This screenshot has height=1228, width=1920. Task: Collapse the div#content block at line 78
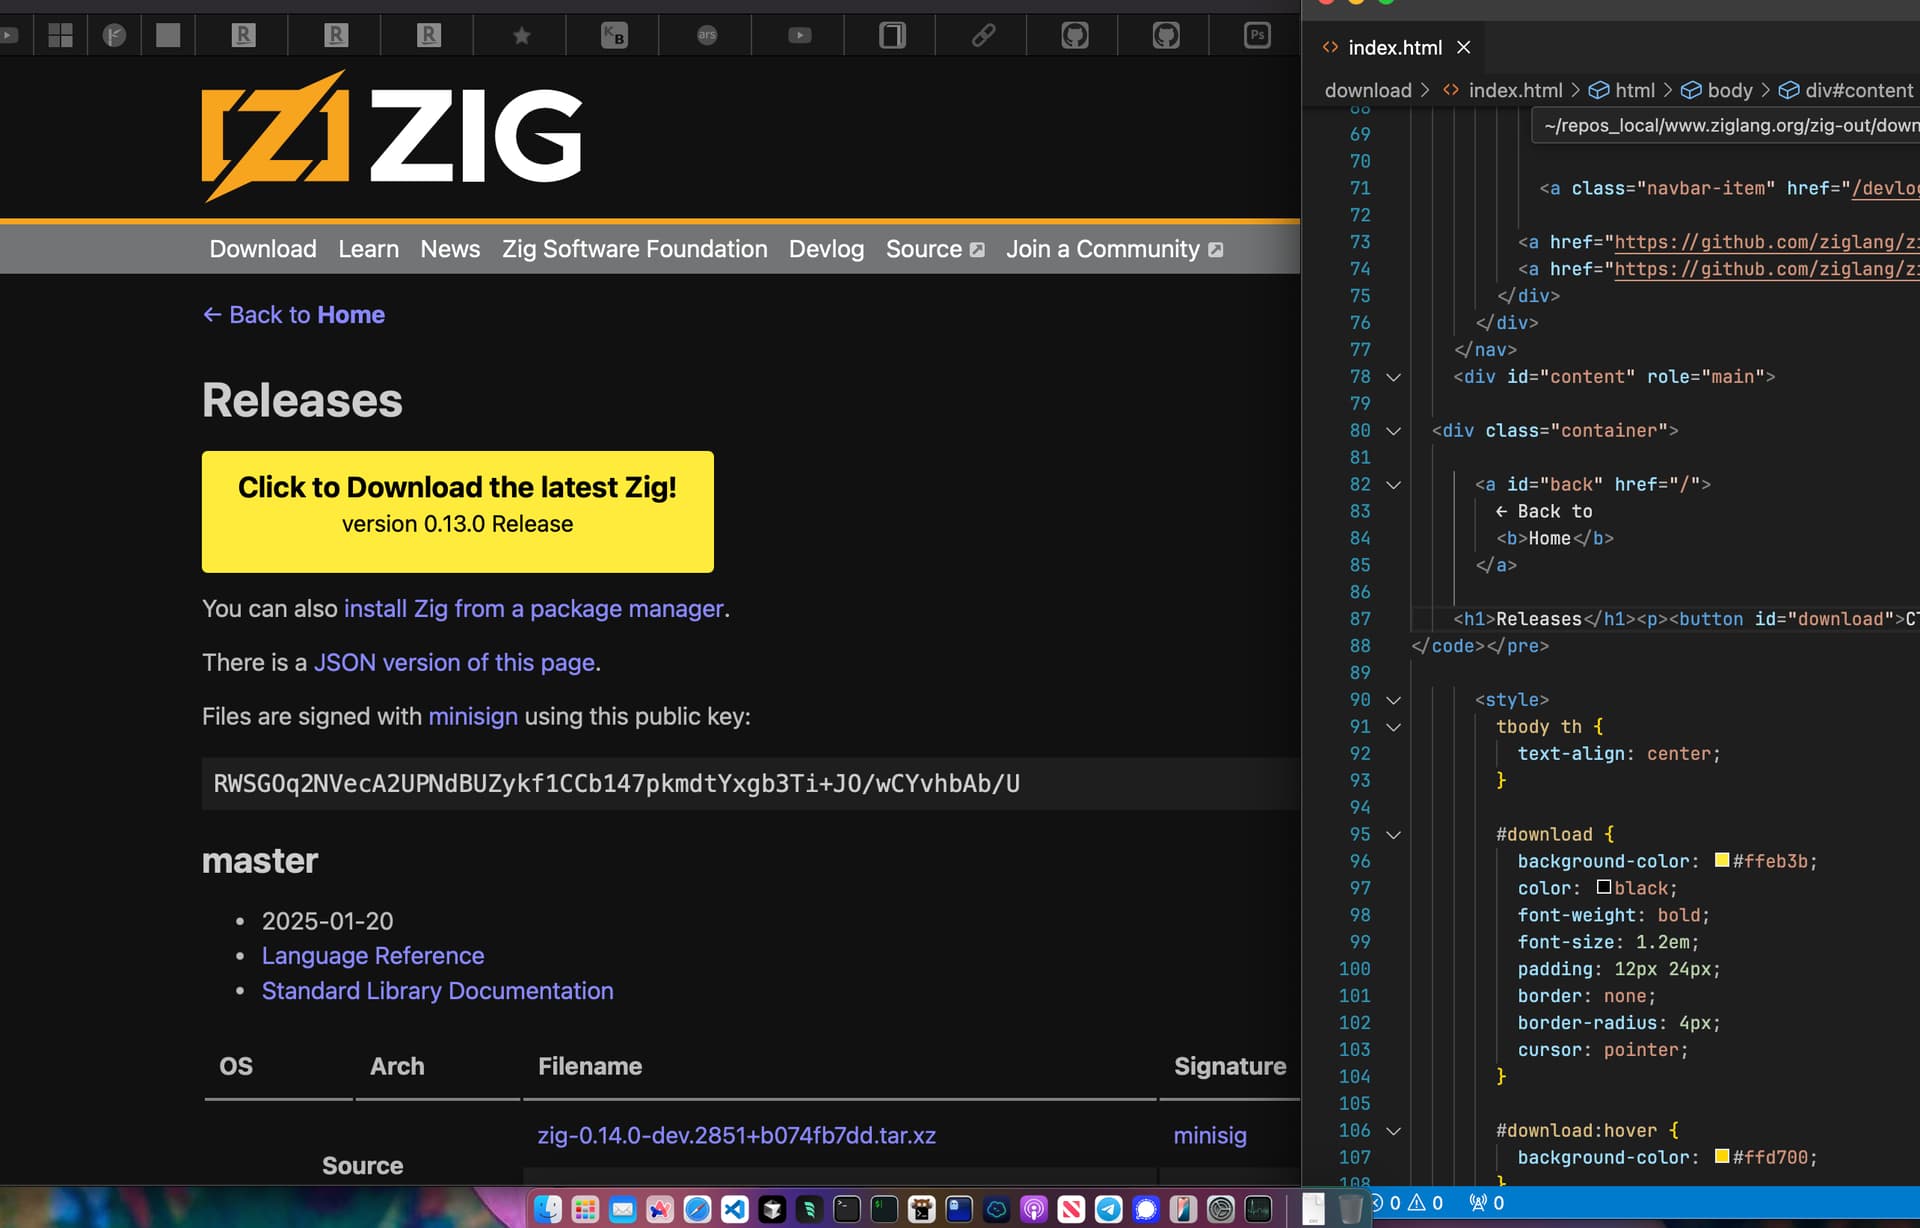1393,377
